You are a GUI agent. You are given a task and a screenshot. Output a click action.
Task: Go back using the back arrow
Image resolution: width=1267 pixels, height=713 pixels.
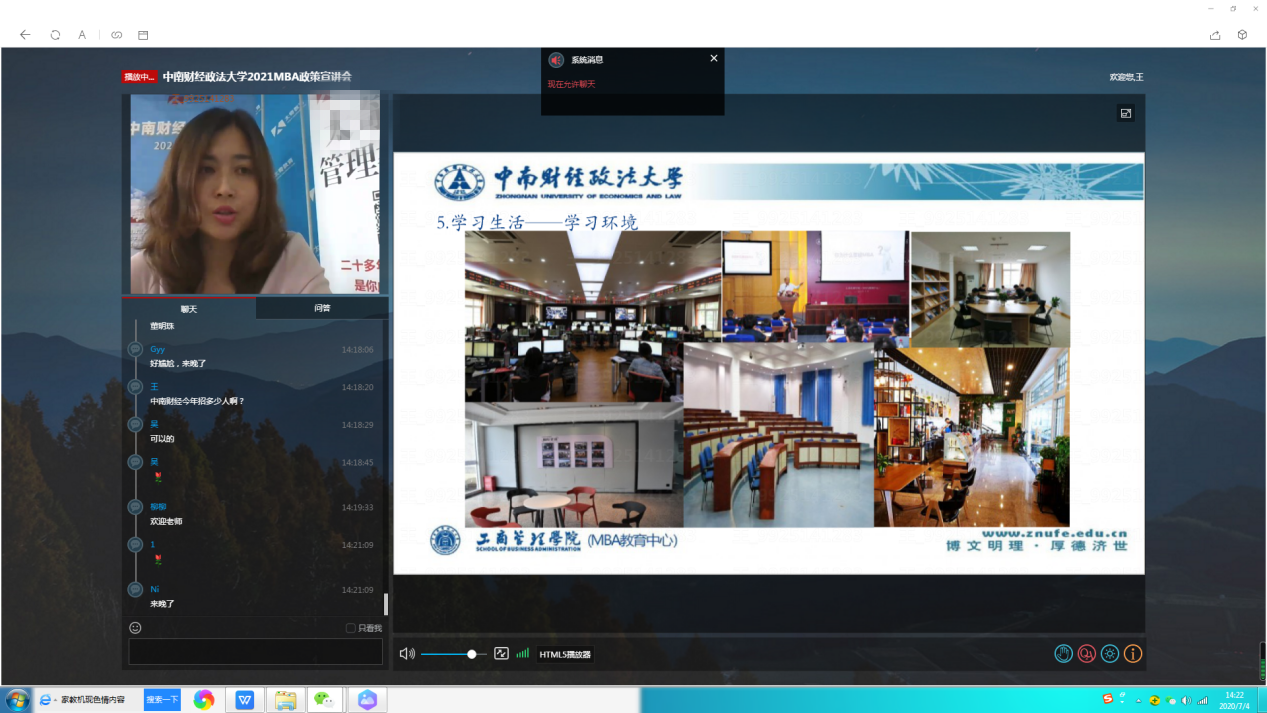click(x=25, y=35)
